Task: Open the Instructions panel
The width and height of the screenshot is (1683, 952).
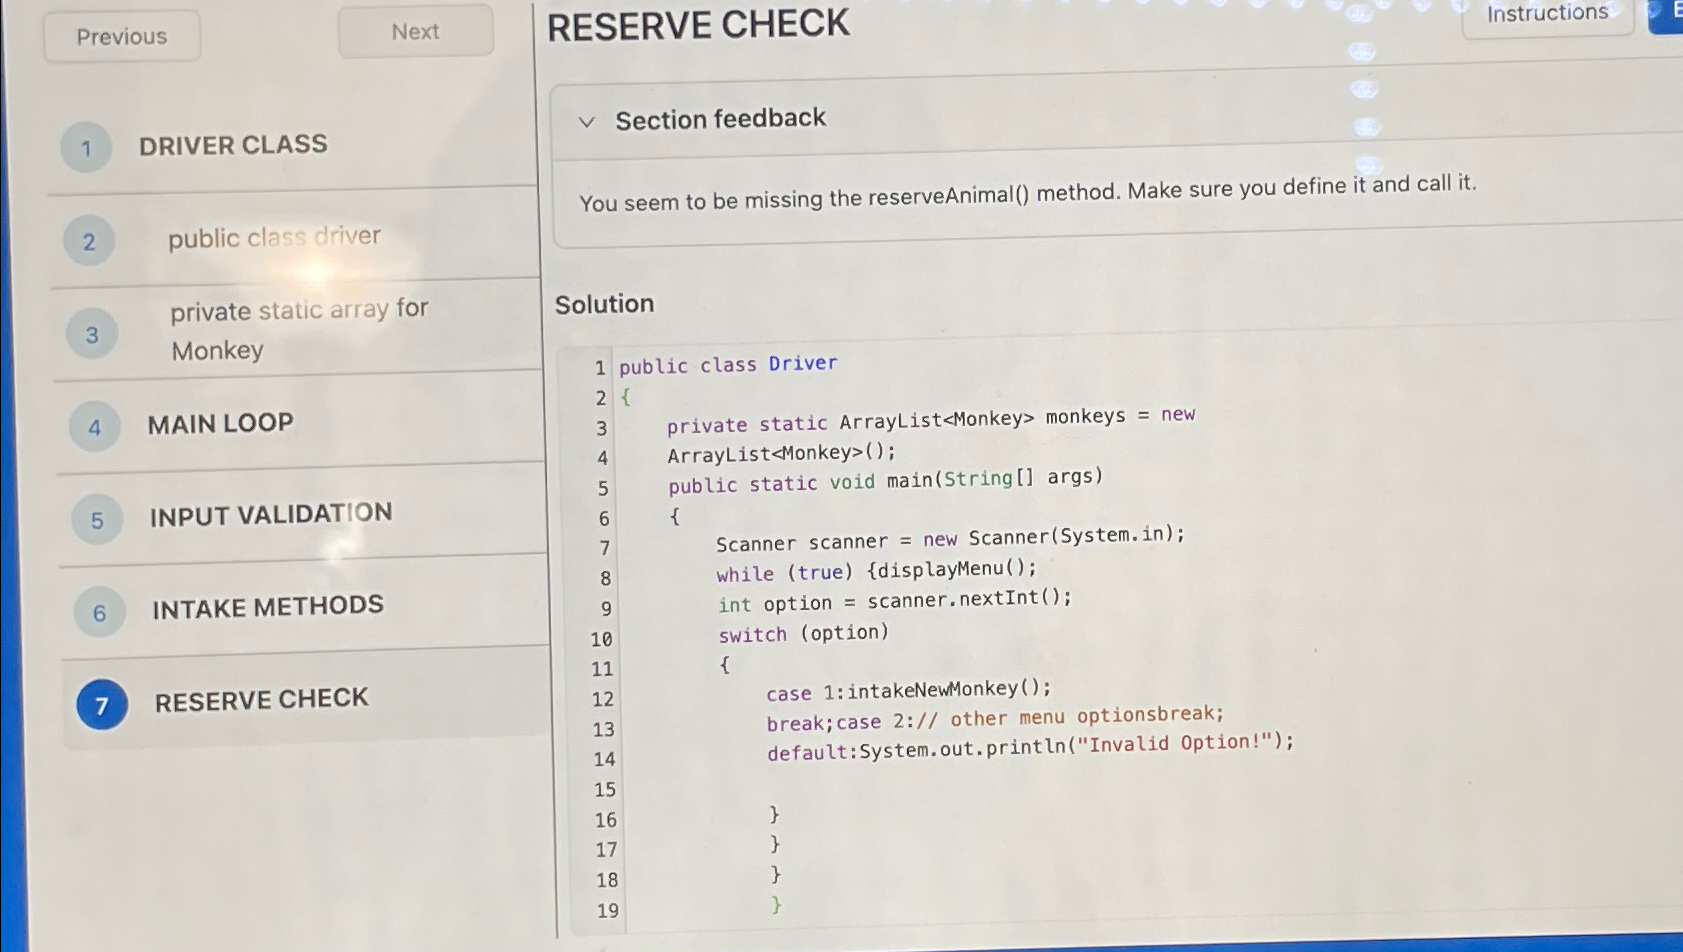Action: [x=1546, y=13]
